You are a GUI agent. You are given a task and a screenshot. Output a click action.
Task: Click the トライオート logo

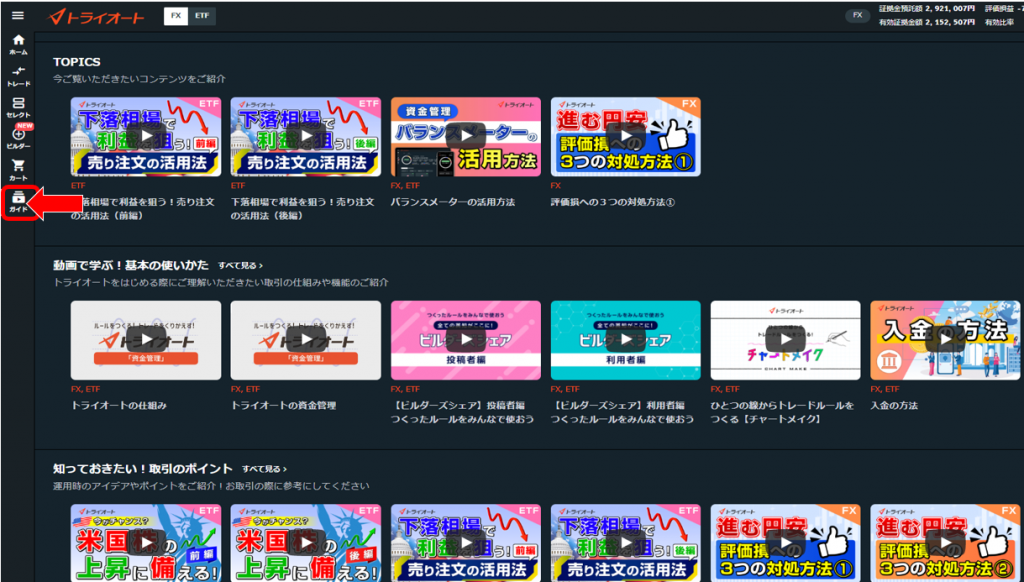point(96,16)
